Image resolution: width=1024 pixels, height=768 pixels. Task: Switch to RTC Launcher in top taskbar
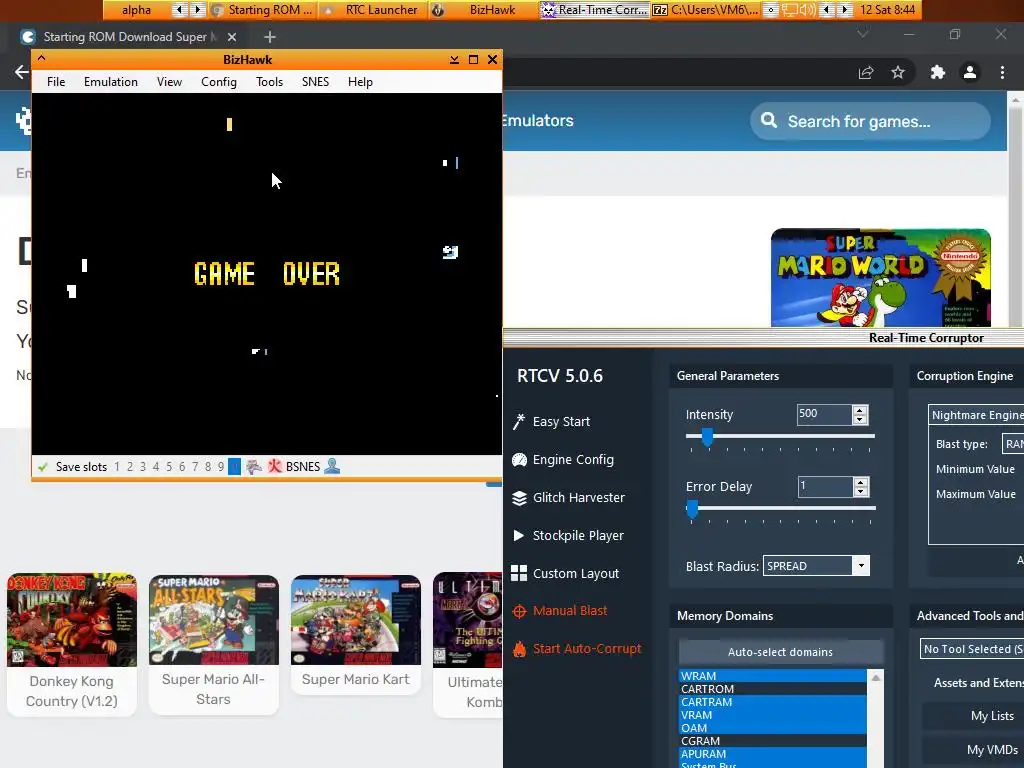click(373, 10)
